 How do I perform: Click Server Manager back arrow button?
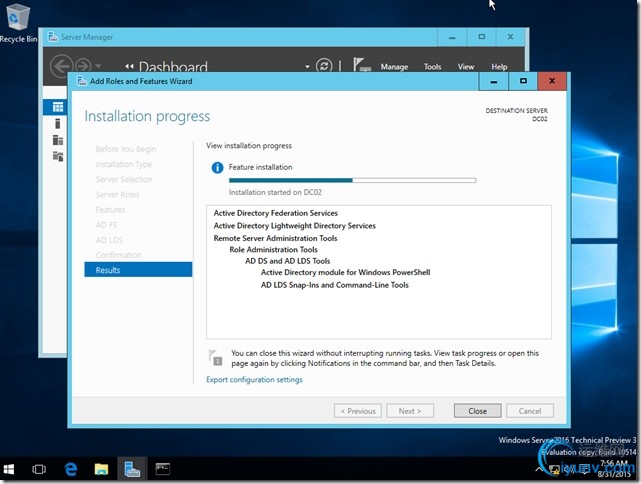click(x=61, y=65)
